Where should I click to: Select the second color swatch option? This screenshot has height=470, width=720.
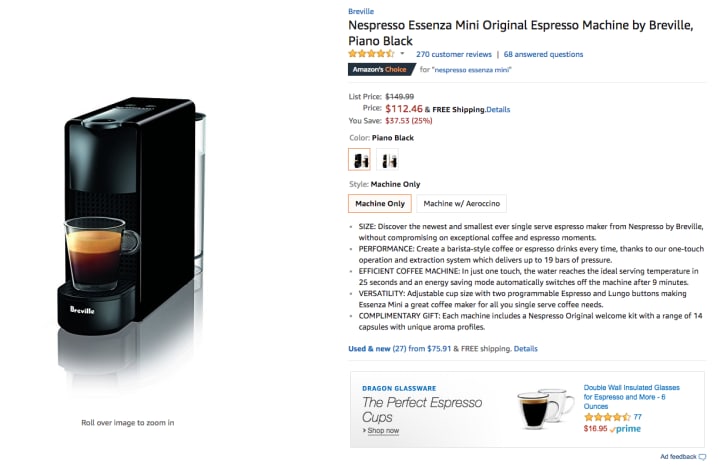coord(388,160)
